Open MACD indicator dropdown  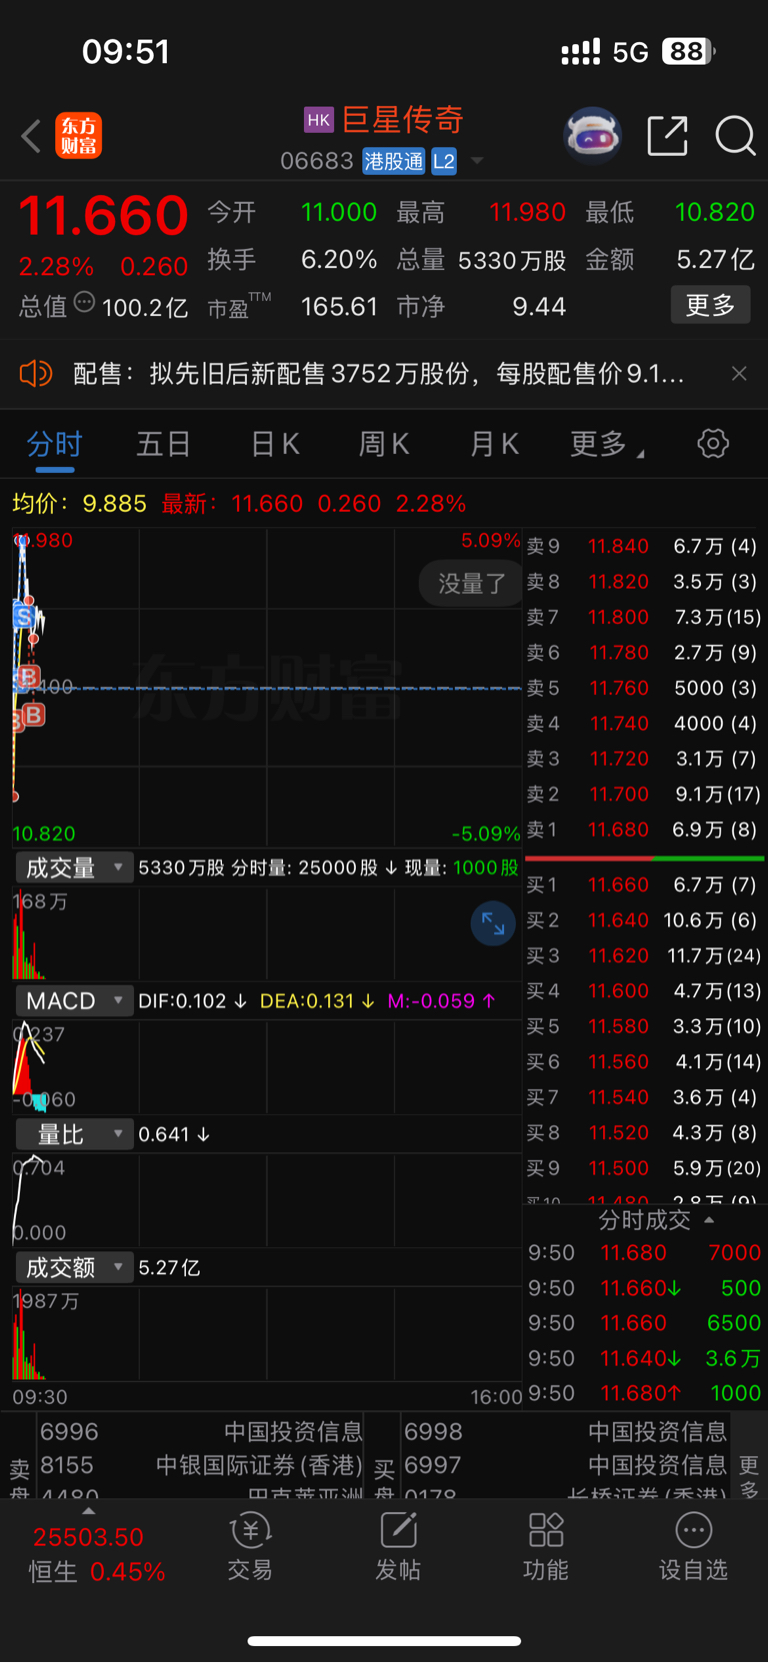(x=74, y=1001)
